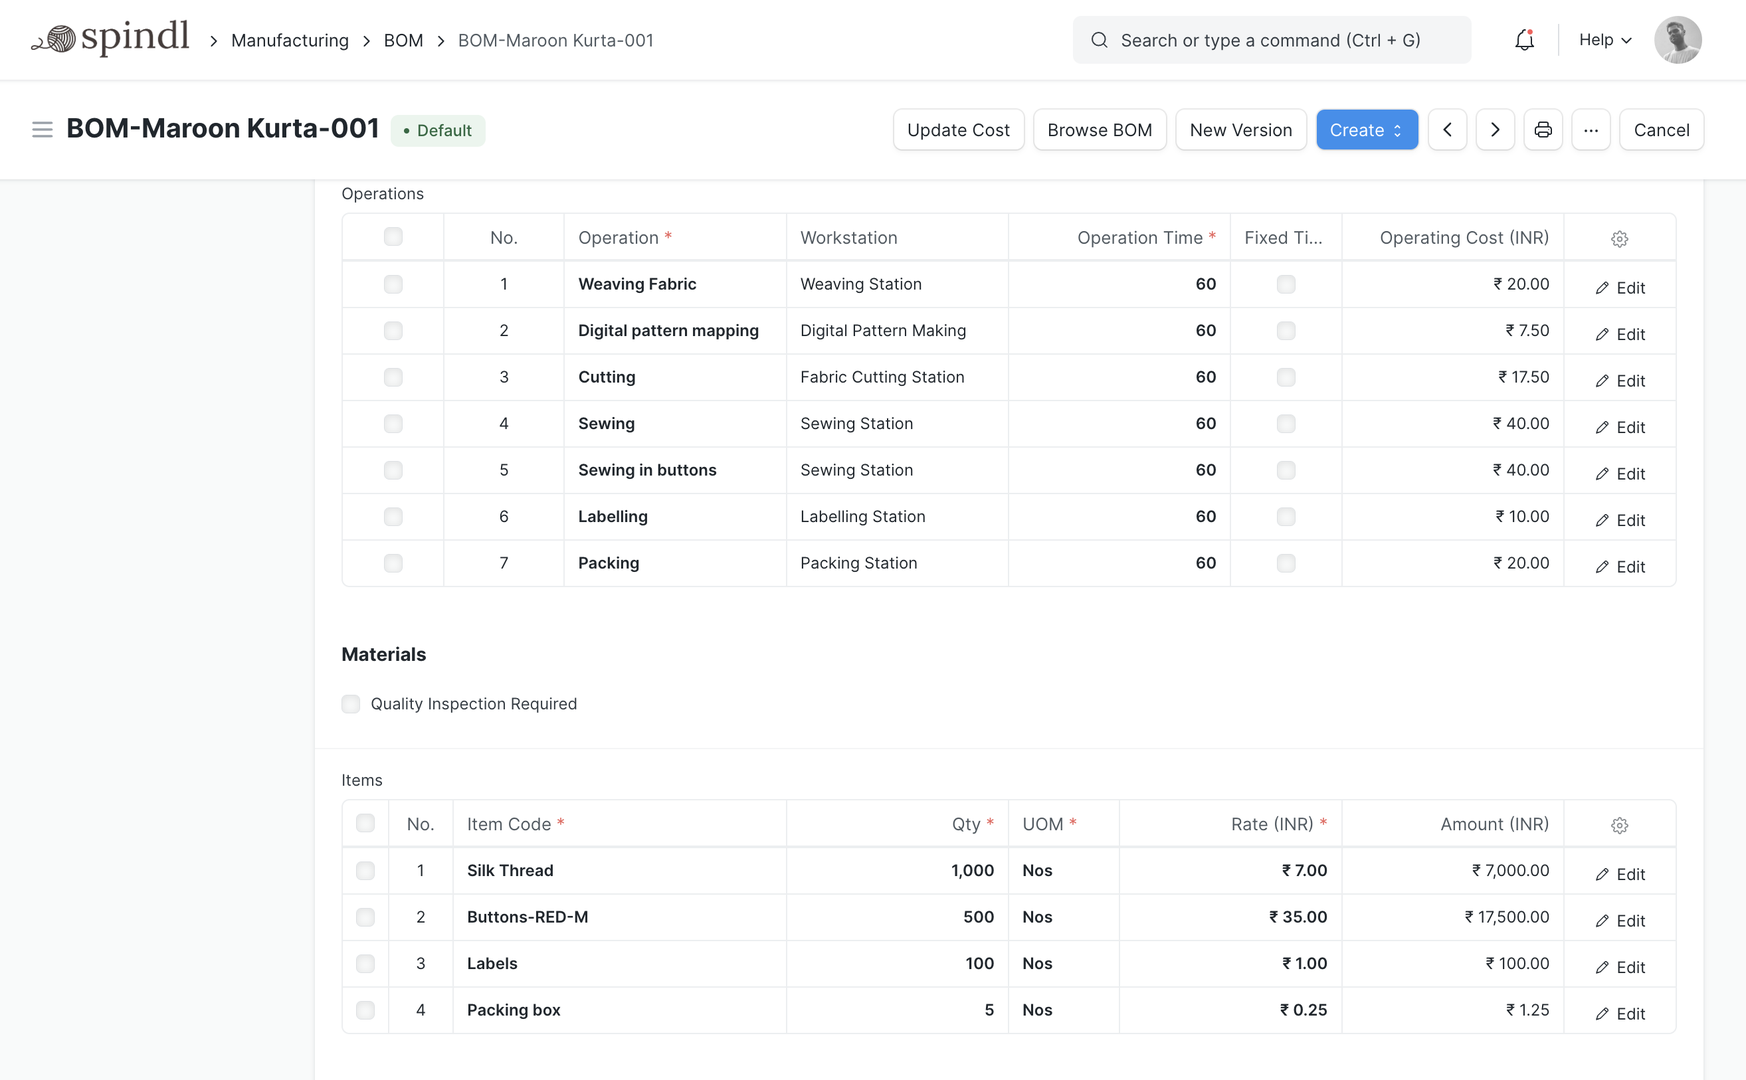Tick the Fixed Time checkbox for Sewing
Viewport: 1746px width, 1080px height.
(1286, 424)
